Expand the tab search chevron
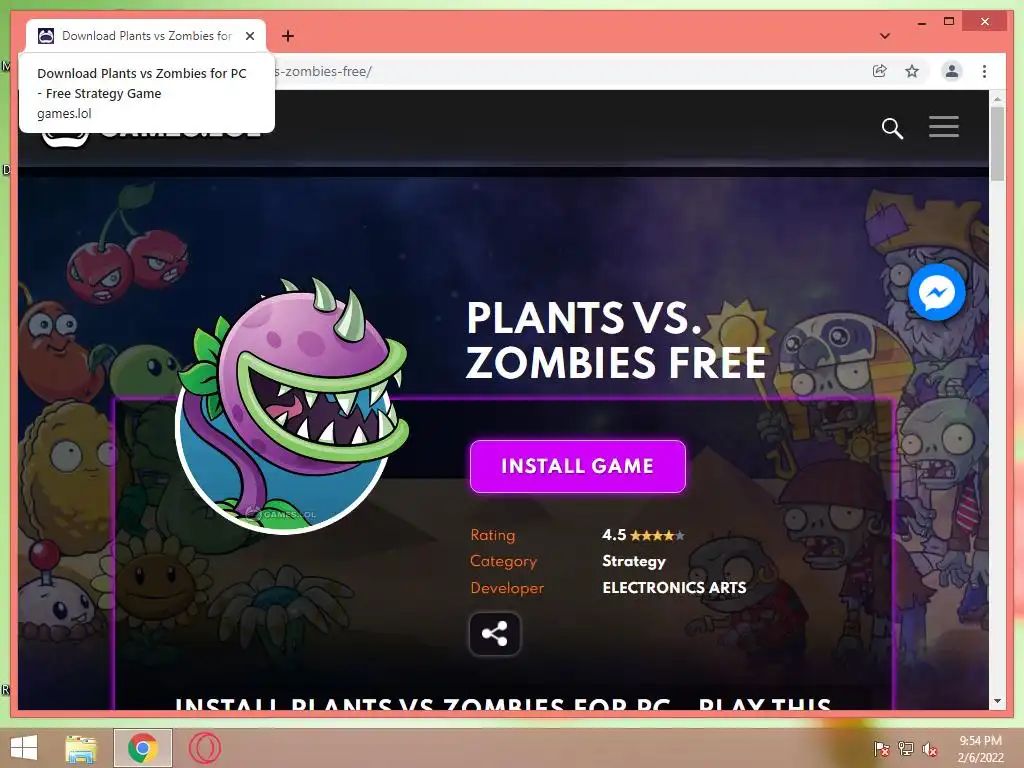Screen dimensions: 1024x768 tap(885, 36)
